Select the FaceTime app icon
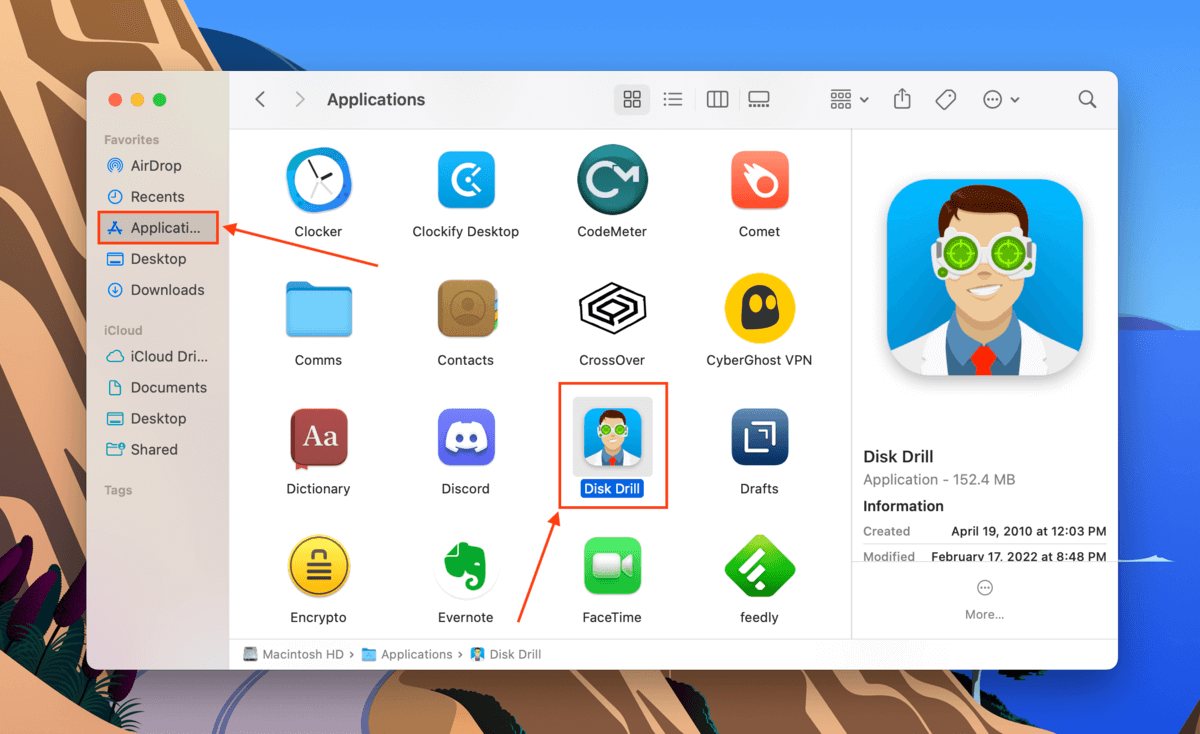The image size is (1200, 734). (612, 566)
